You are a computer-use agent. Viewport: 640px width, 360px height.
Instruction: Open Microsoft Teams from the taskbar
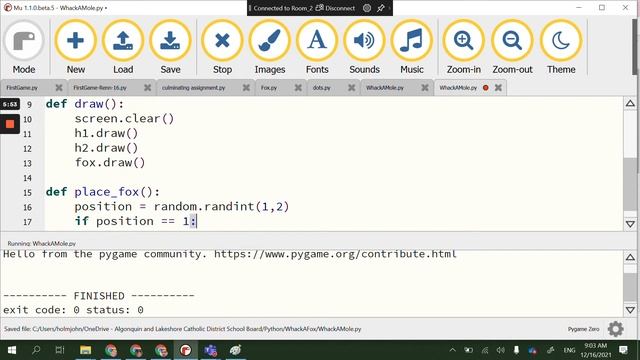(211, 350)
